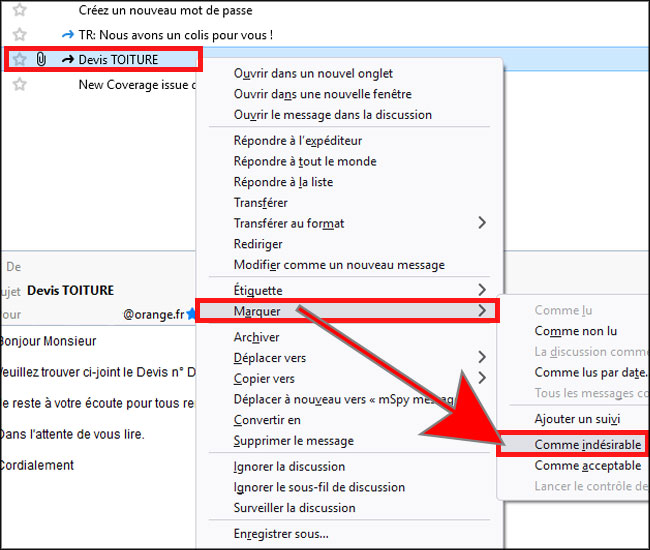Image resolution: width=650 pixels, height=550 pixels.
Task: Click the forwarded arrow icon beside Devis TOITURE
Action: (68, 60)
